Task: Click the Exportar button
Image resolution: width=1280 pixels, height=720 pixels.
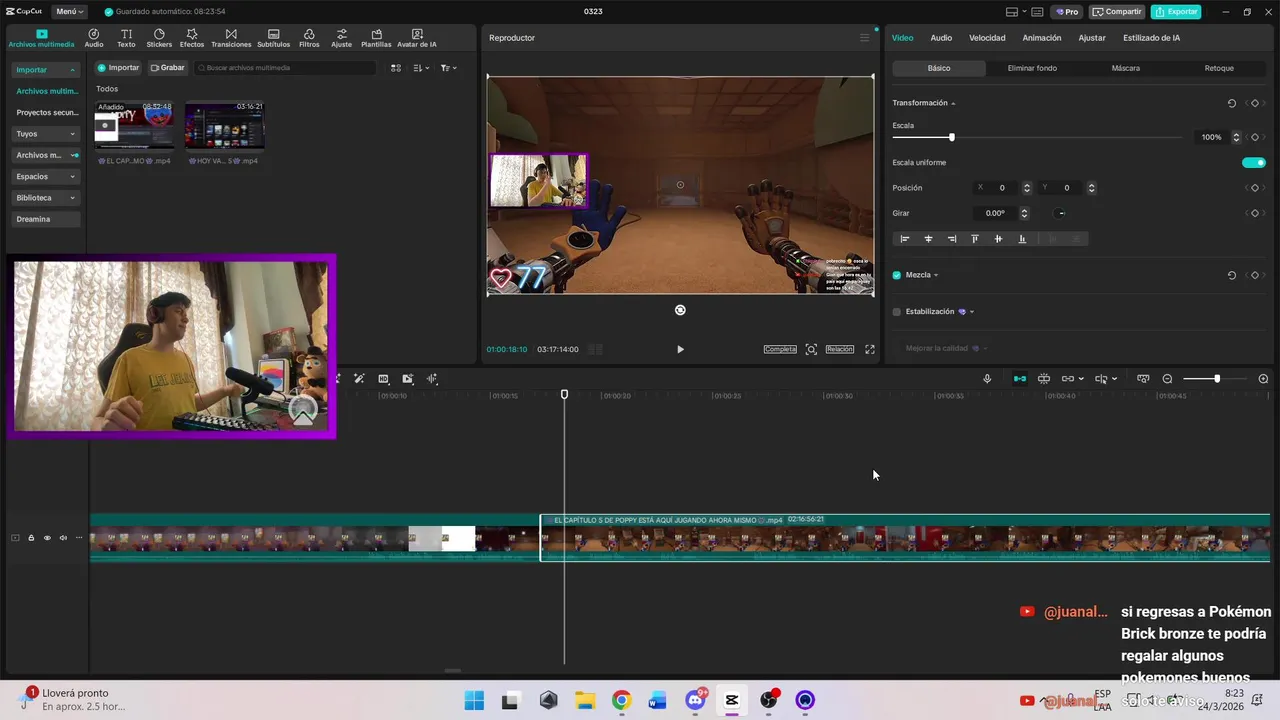Action: click(x=1176, y=12)
